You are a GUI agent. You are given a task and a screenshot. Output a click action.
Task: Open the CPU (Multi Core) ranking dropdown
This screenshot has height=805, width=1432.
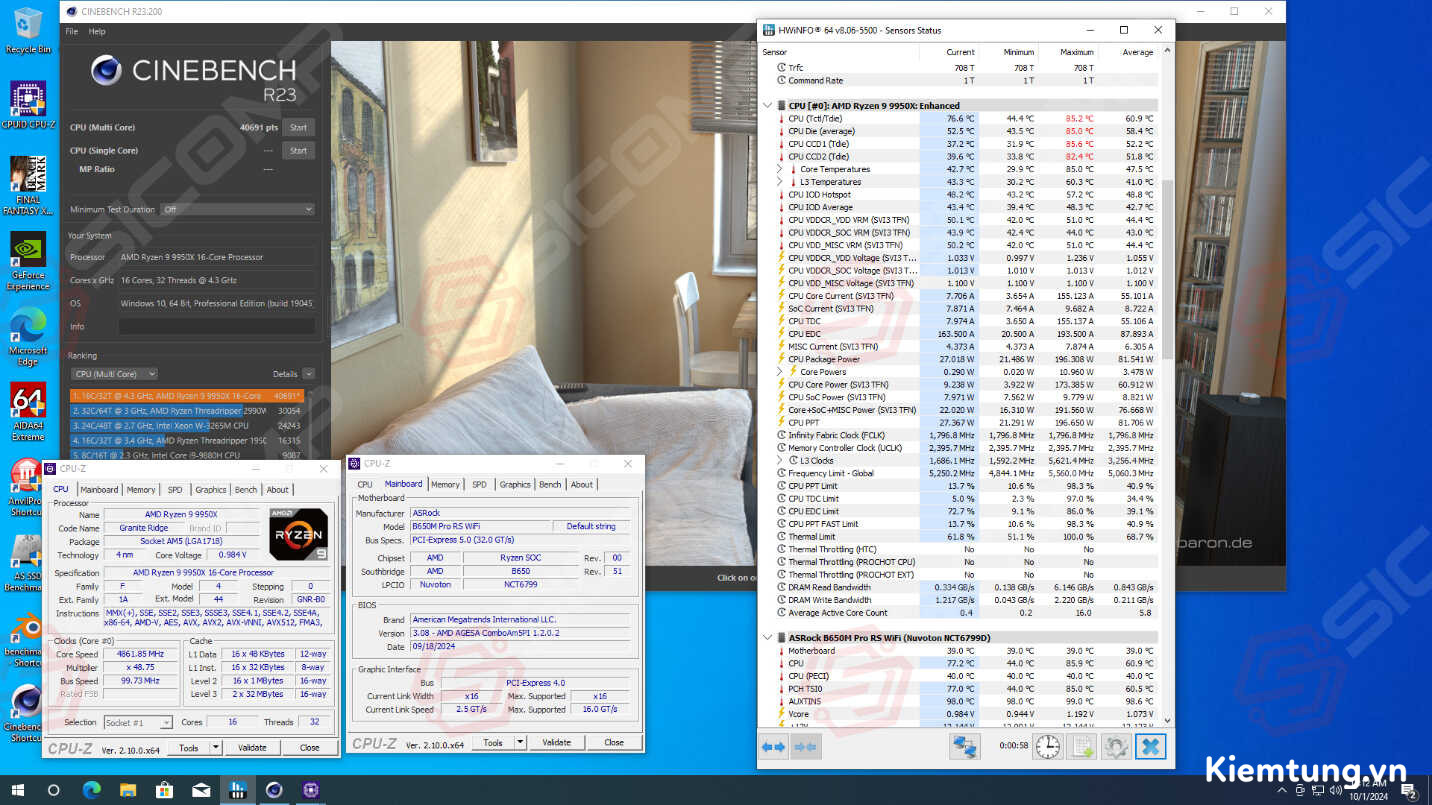click(x=115, y=374)
